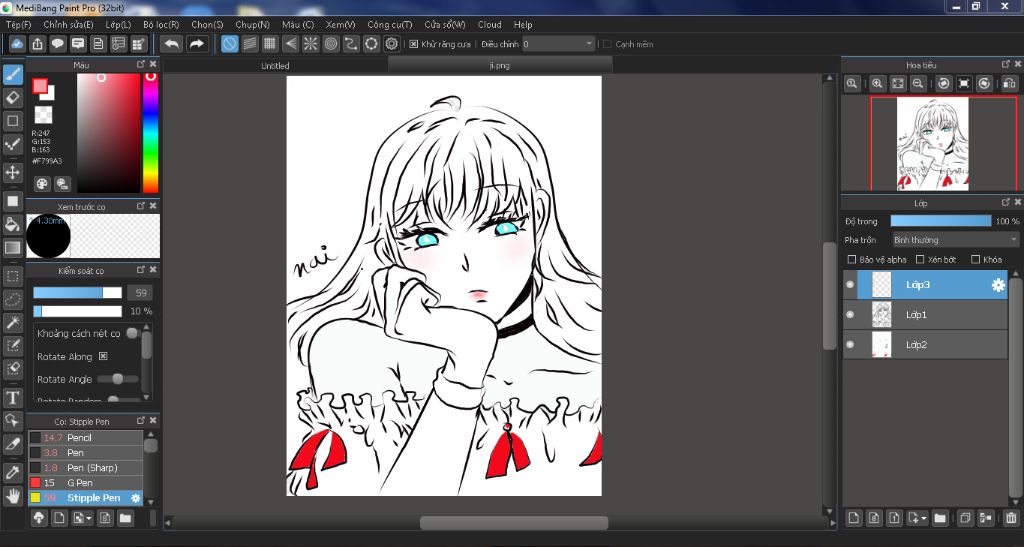Switch to ji.png tab
The height and width of the screenshot is (547, 1024).
500,65
